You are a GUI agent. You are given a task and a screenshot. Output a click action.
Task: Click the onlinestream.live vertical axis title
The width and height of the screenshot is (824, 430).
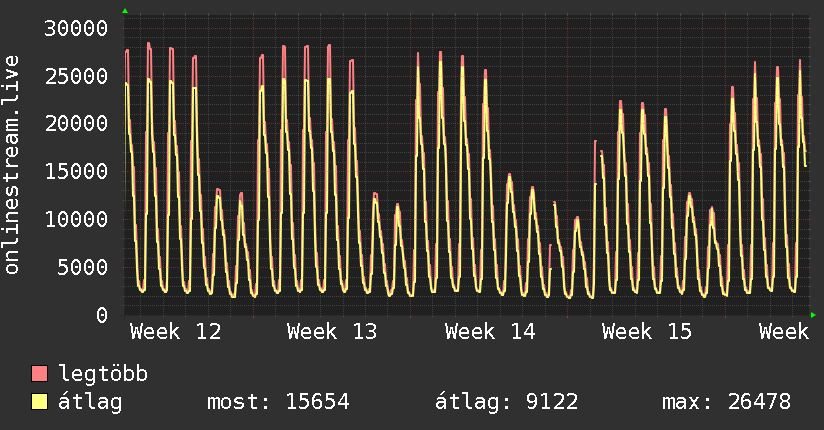(11, 165)
